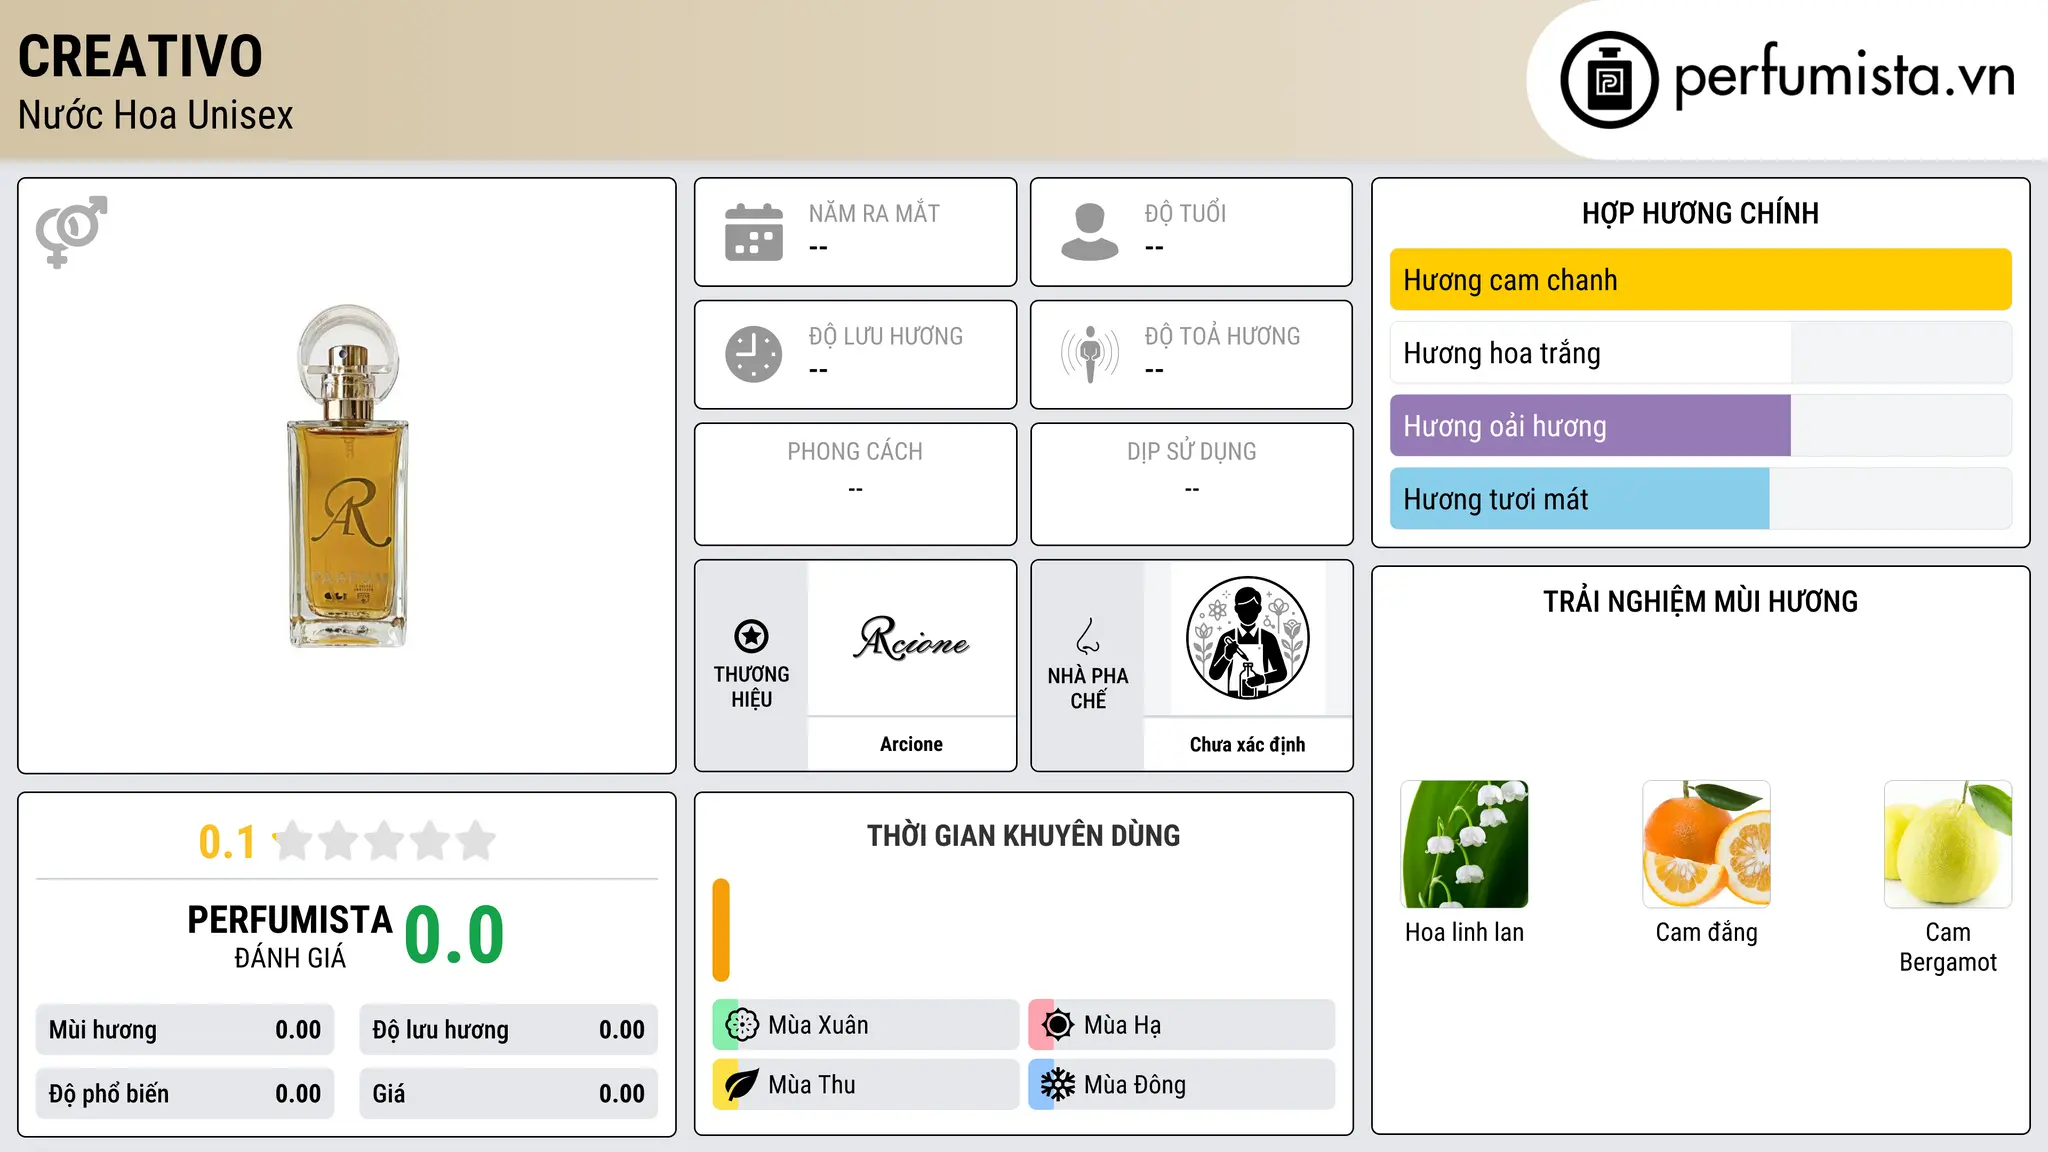Select the Mùa Xuân season button
Screen dimensions: 2048x1152
[866, 1025]
